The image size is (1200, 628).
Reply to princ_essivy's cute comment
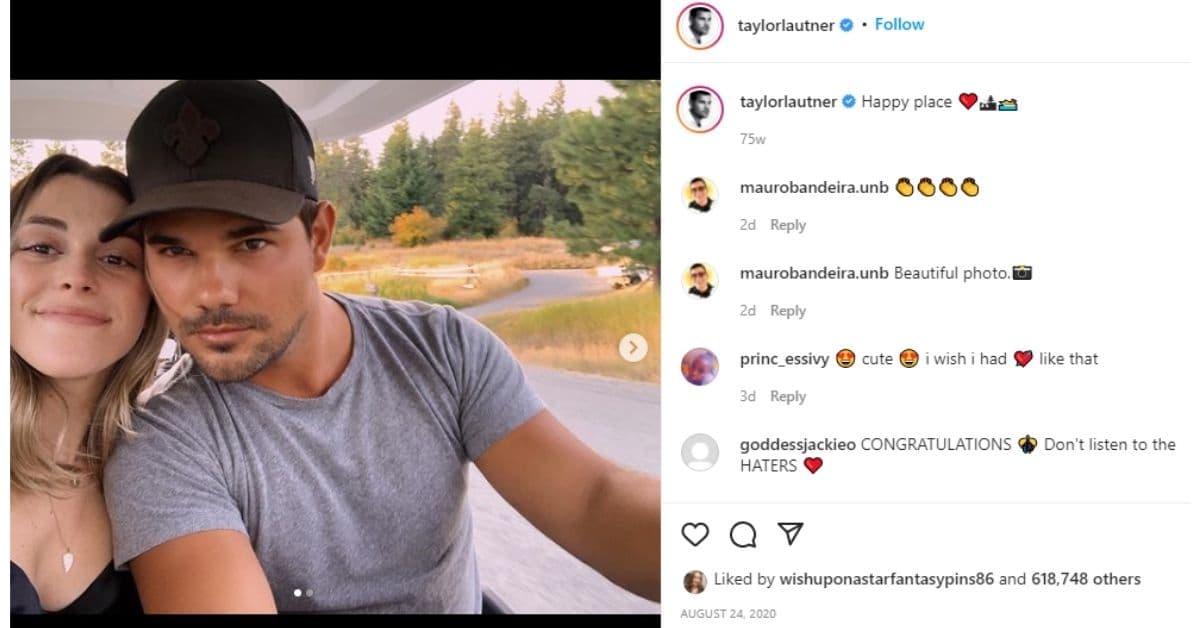[x=789, y=396]
